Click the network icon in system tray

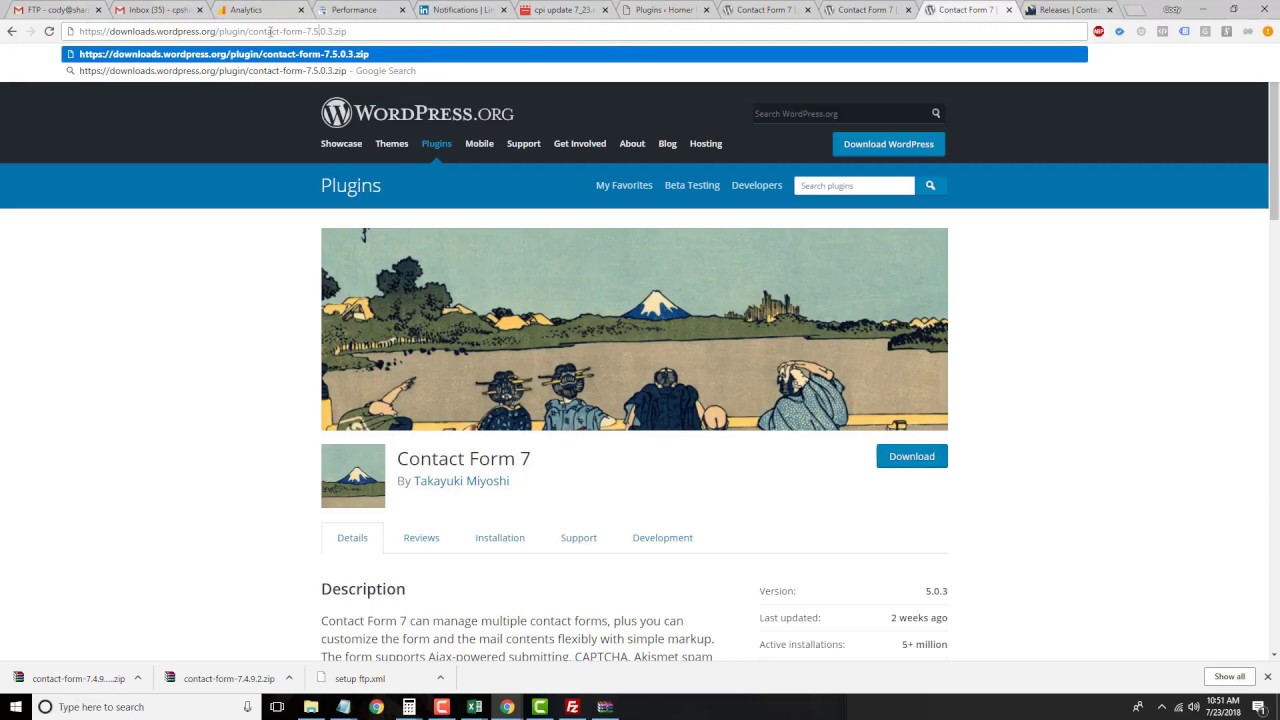[1178, 707]
